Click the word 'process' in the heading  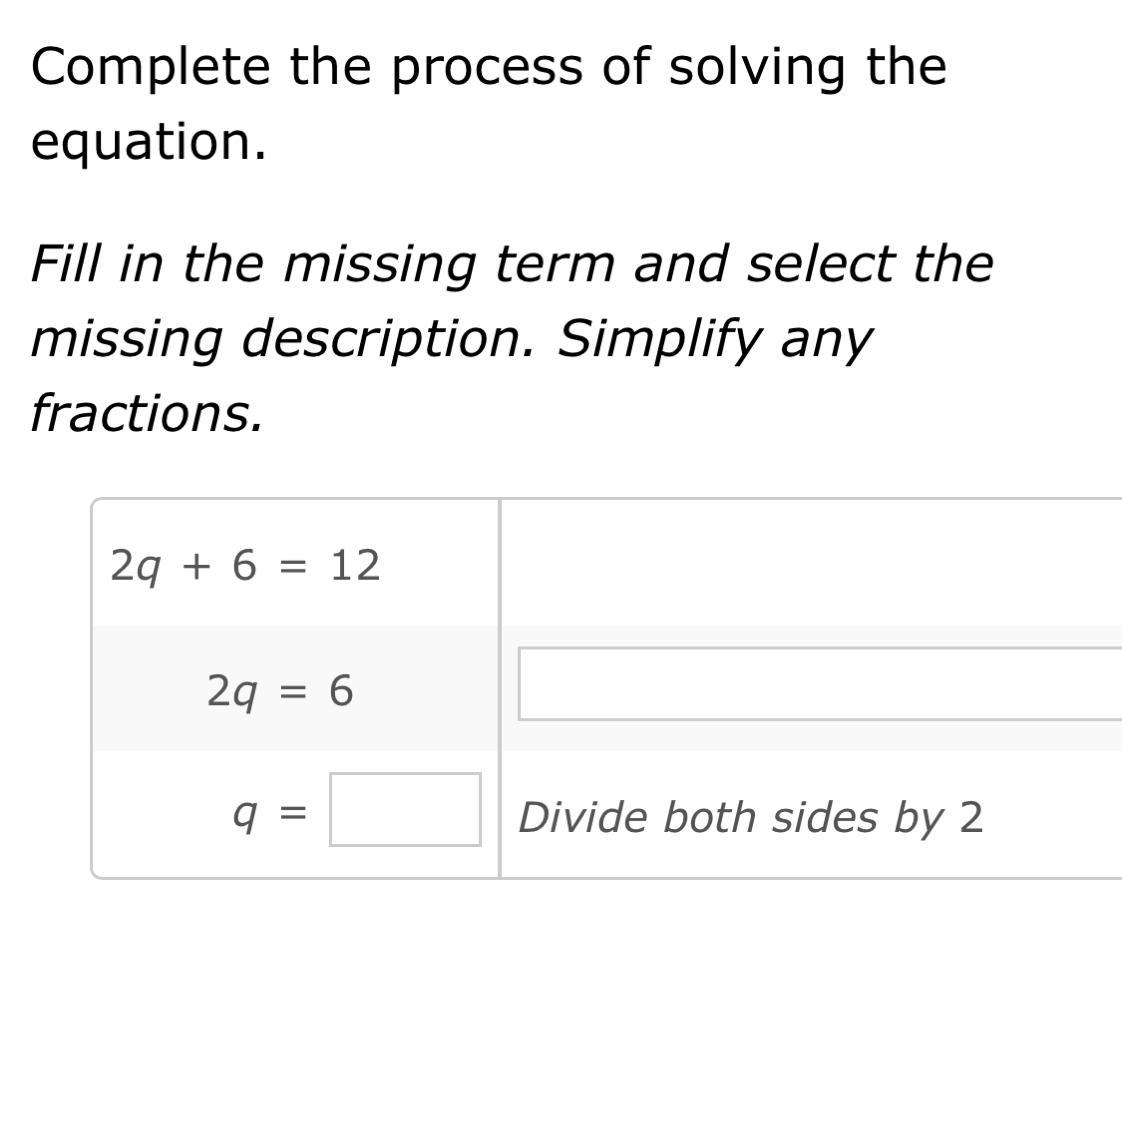[x=486, y=68]
